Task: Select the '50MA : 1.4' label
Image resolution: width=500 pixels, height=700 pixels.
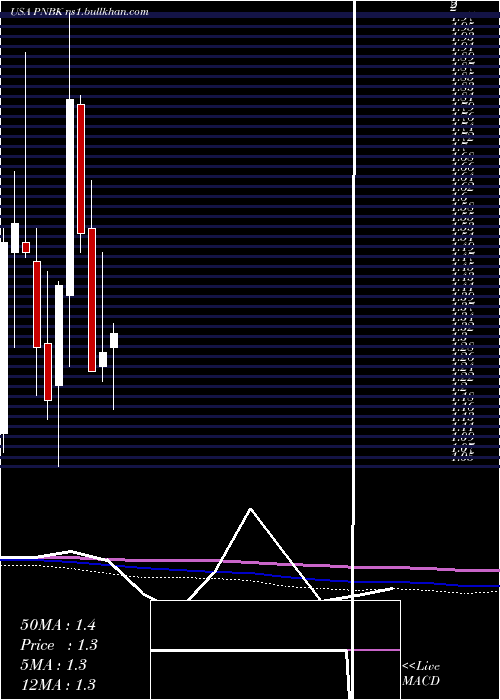Action: [x=58, y=625]
